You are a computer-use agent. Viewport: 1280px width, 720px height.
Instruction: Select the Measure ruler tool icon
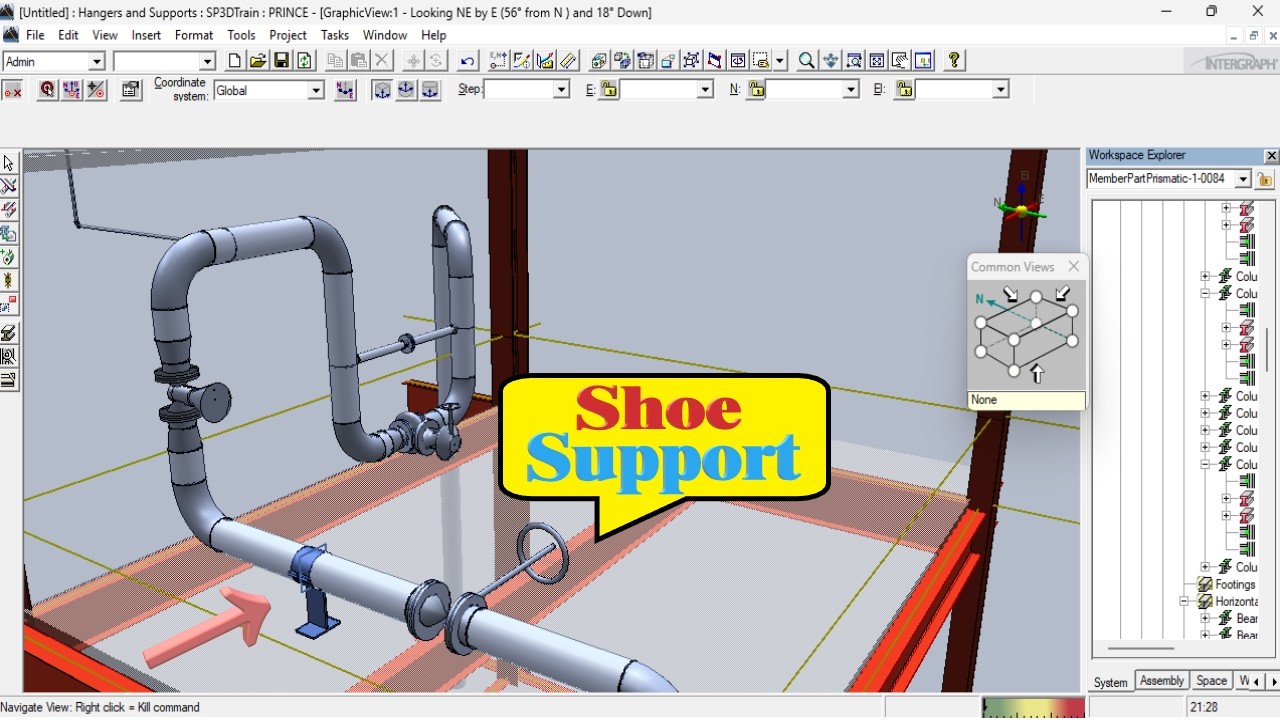tap(568, 61)
